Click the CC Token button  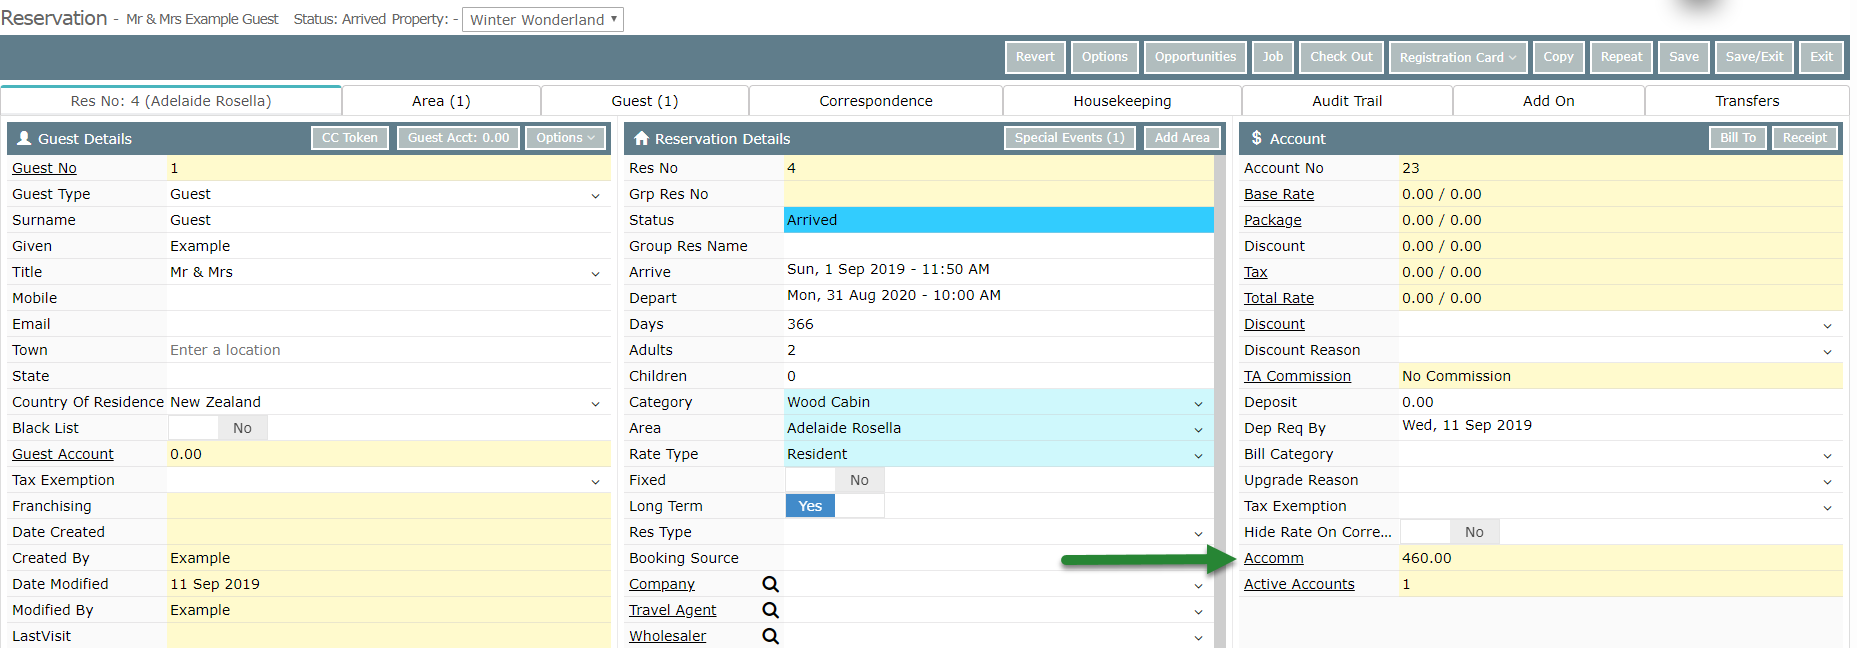tap(350, 138)
